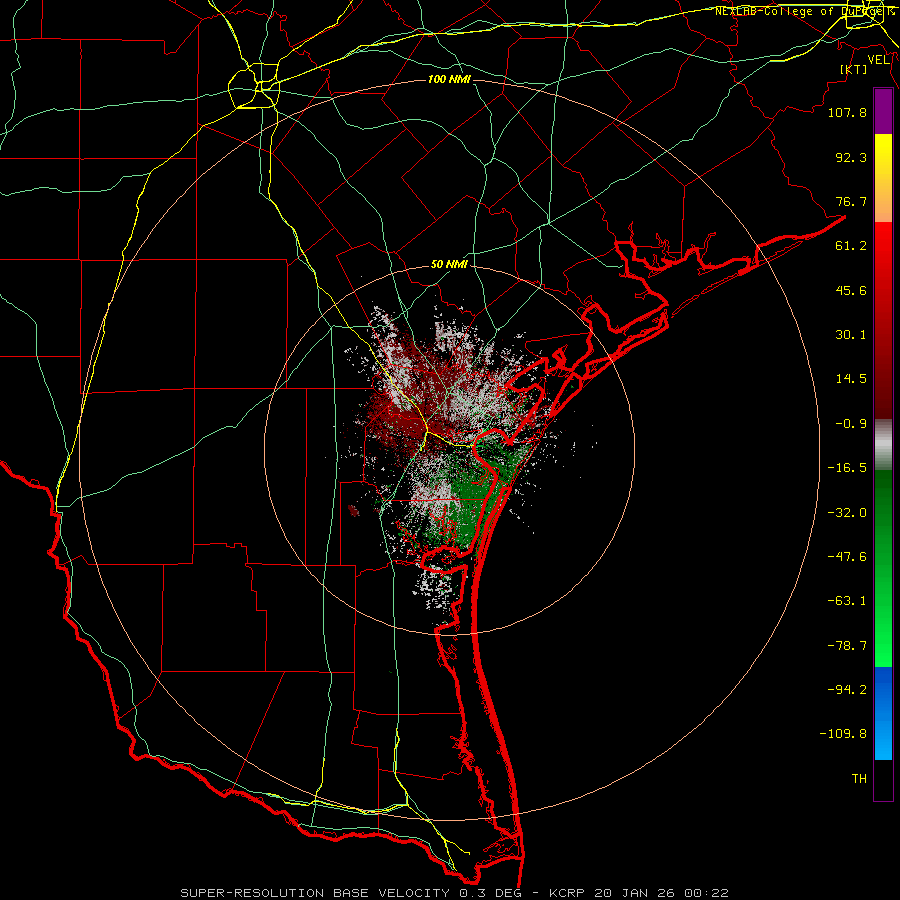Click the -109.8 velocity scale value
Screen dimensions: 900x900
(x=843, y=734)
